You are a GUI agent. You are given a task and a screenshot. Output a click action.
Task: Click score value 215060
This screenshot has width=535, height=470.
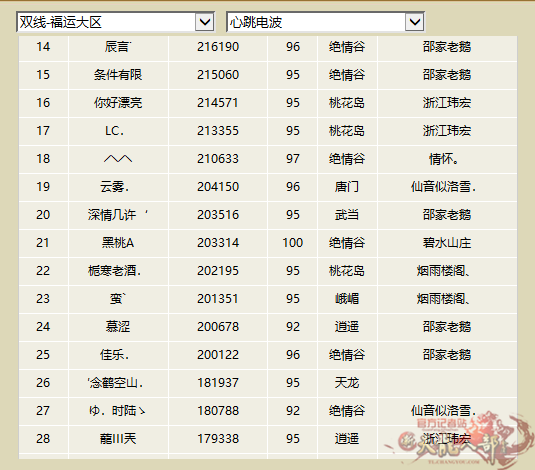click(x=218, y=75)
